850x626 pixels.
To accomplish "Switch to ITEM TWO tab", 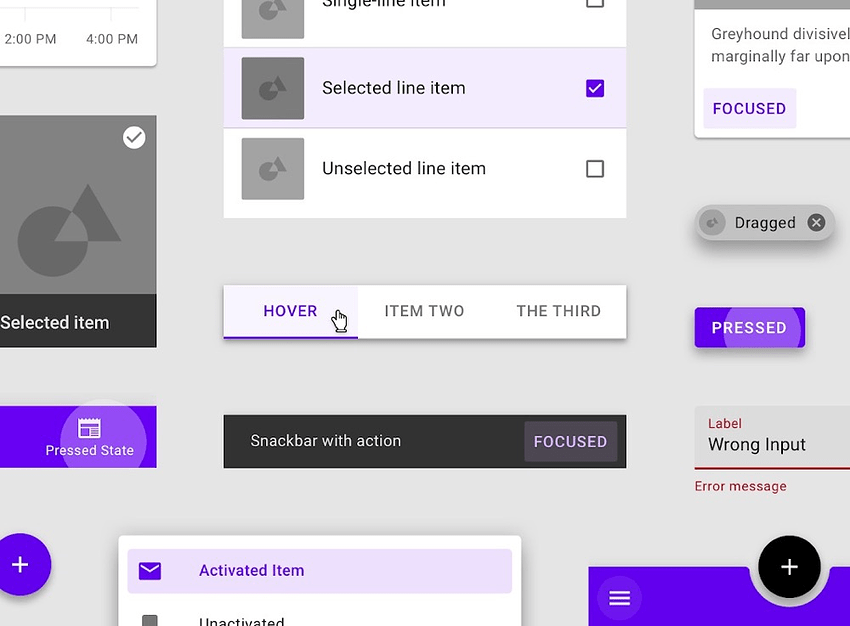I will 424,312.
